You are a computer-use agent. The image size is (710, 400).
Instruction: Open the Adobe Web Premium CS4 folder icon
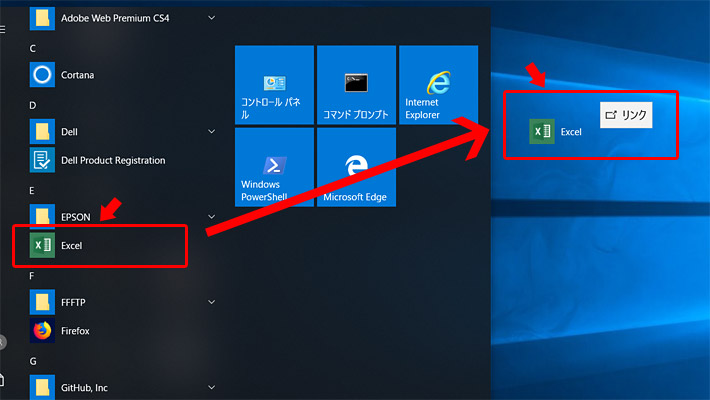coord(42,18)
